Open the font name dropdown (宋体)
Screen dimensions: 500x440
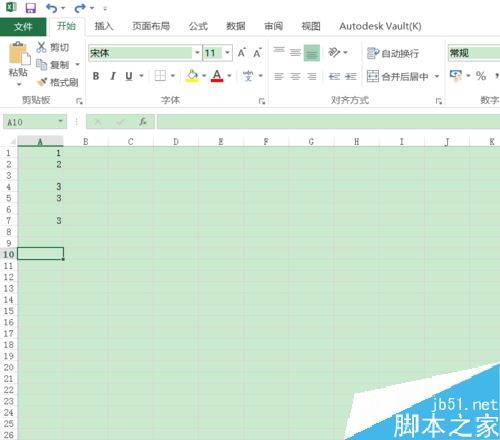pyautogui.click(x=197, y=53)
